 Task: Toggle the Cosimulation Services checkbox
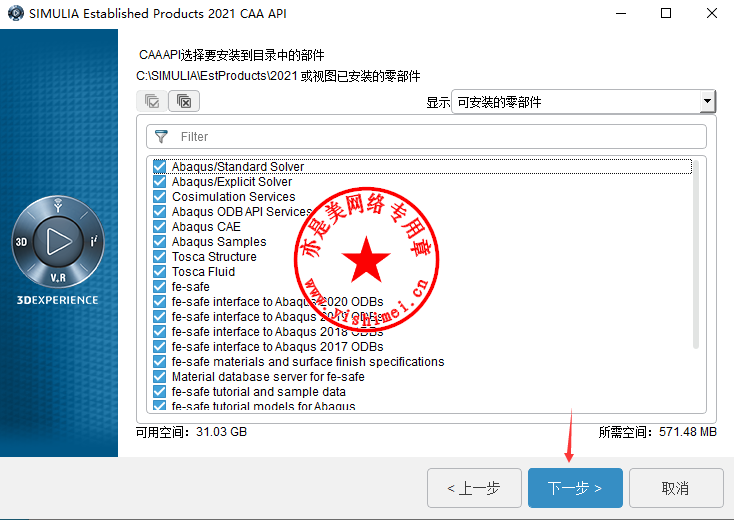[160, 197]
